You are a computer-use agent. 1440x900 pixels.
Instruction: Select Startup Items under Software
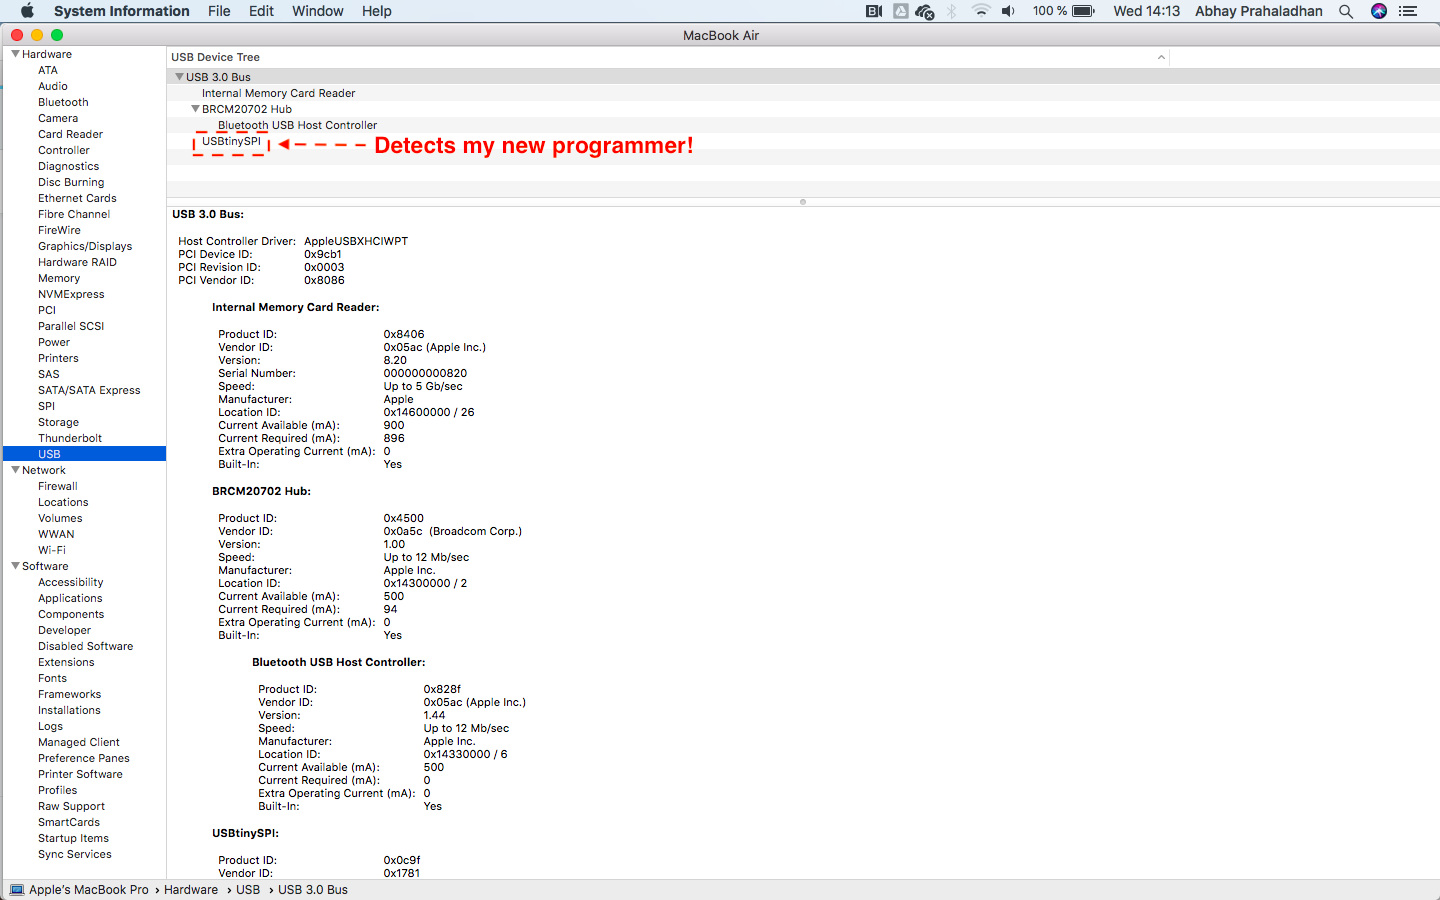[73, 838]
